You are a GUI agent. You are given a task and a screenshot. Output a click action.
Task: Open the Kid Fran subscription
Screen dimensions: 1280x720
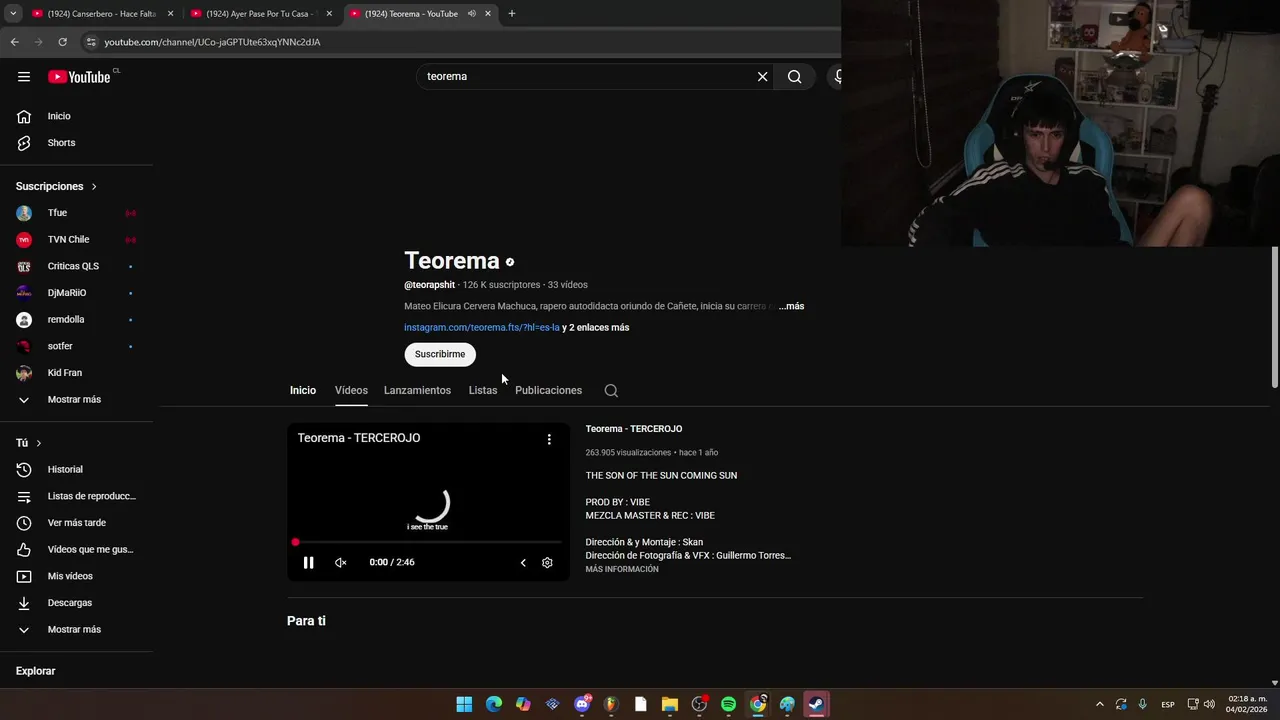[76, 373]
